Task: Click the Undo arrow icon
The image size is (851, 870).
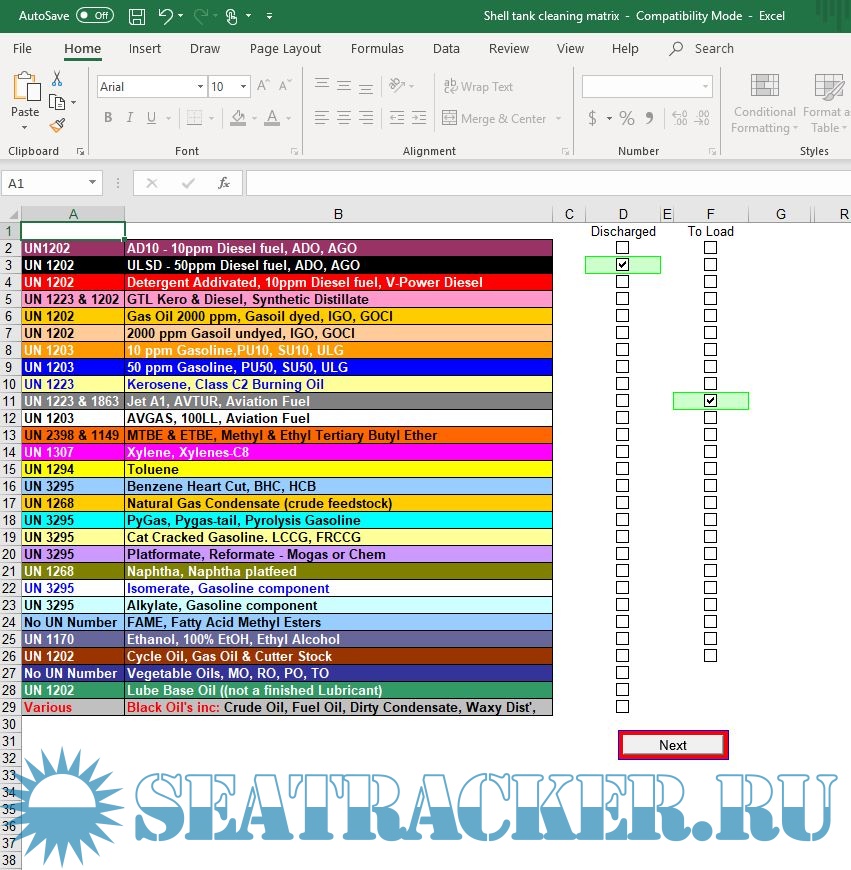Action: click(x=165, y=16)
